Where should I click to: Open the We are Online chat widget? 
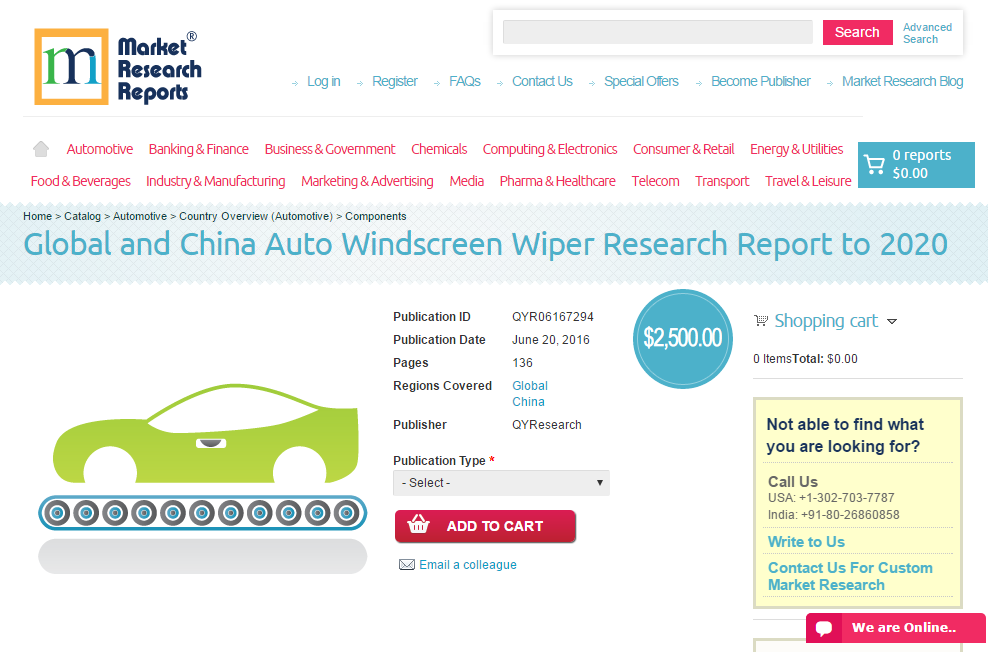[x=895, y=628]
